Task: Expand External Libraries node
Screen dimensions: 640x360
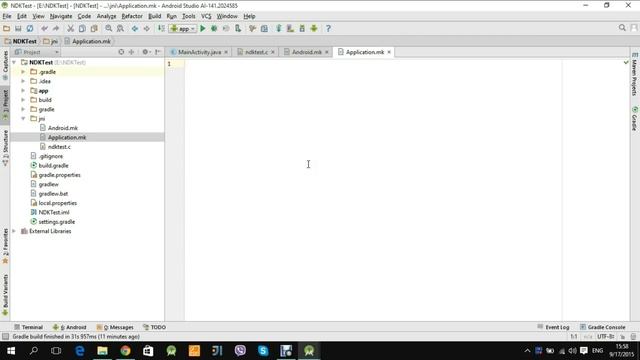Action: (14, 231)
